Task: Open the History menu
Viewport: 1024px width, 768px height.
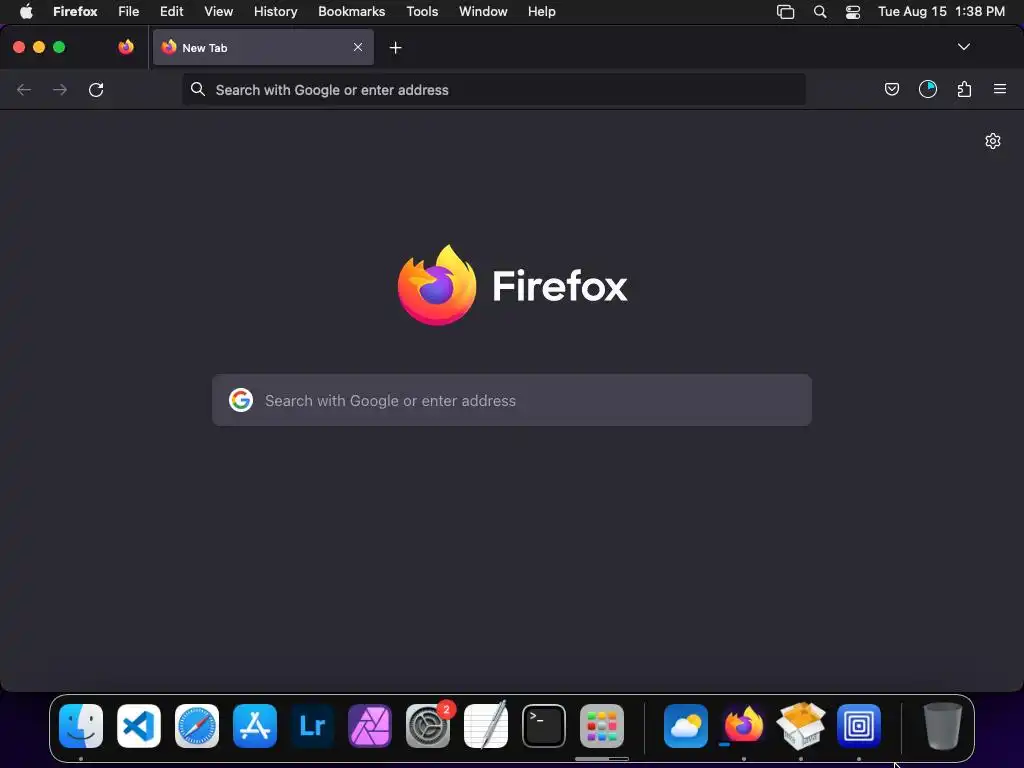Action: tap(276, 12)
